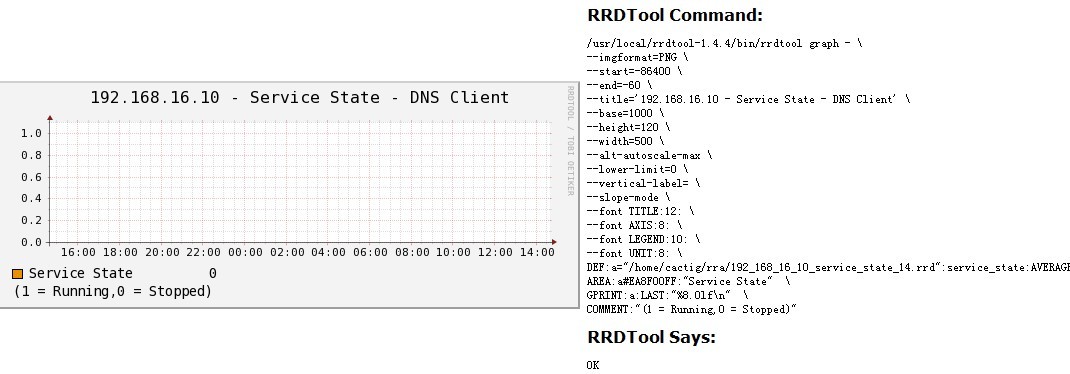The width and height of the screenshot is (1070, 374).
Task: Click the 1.0 value on y-axis
Action: point(31,133)
